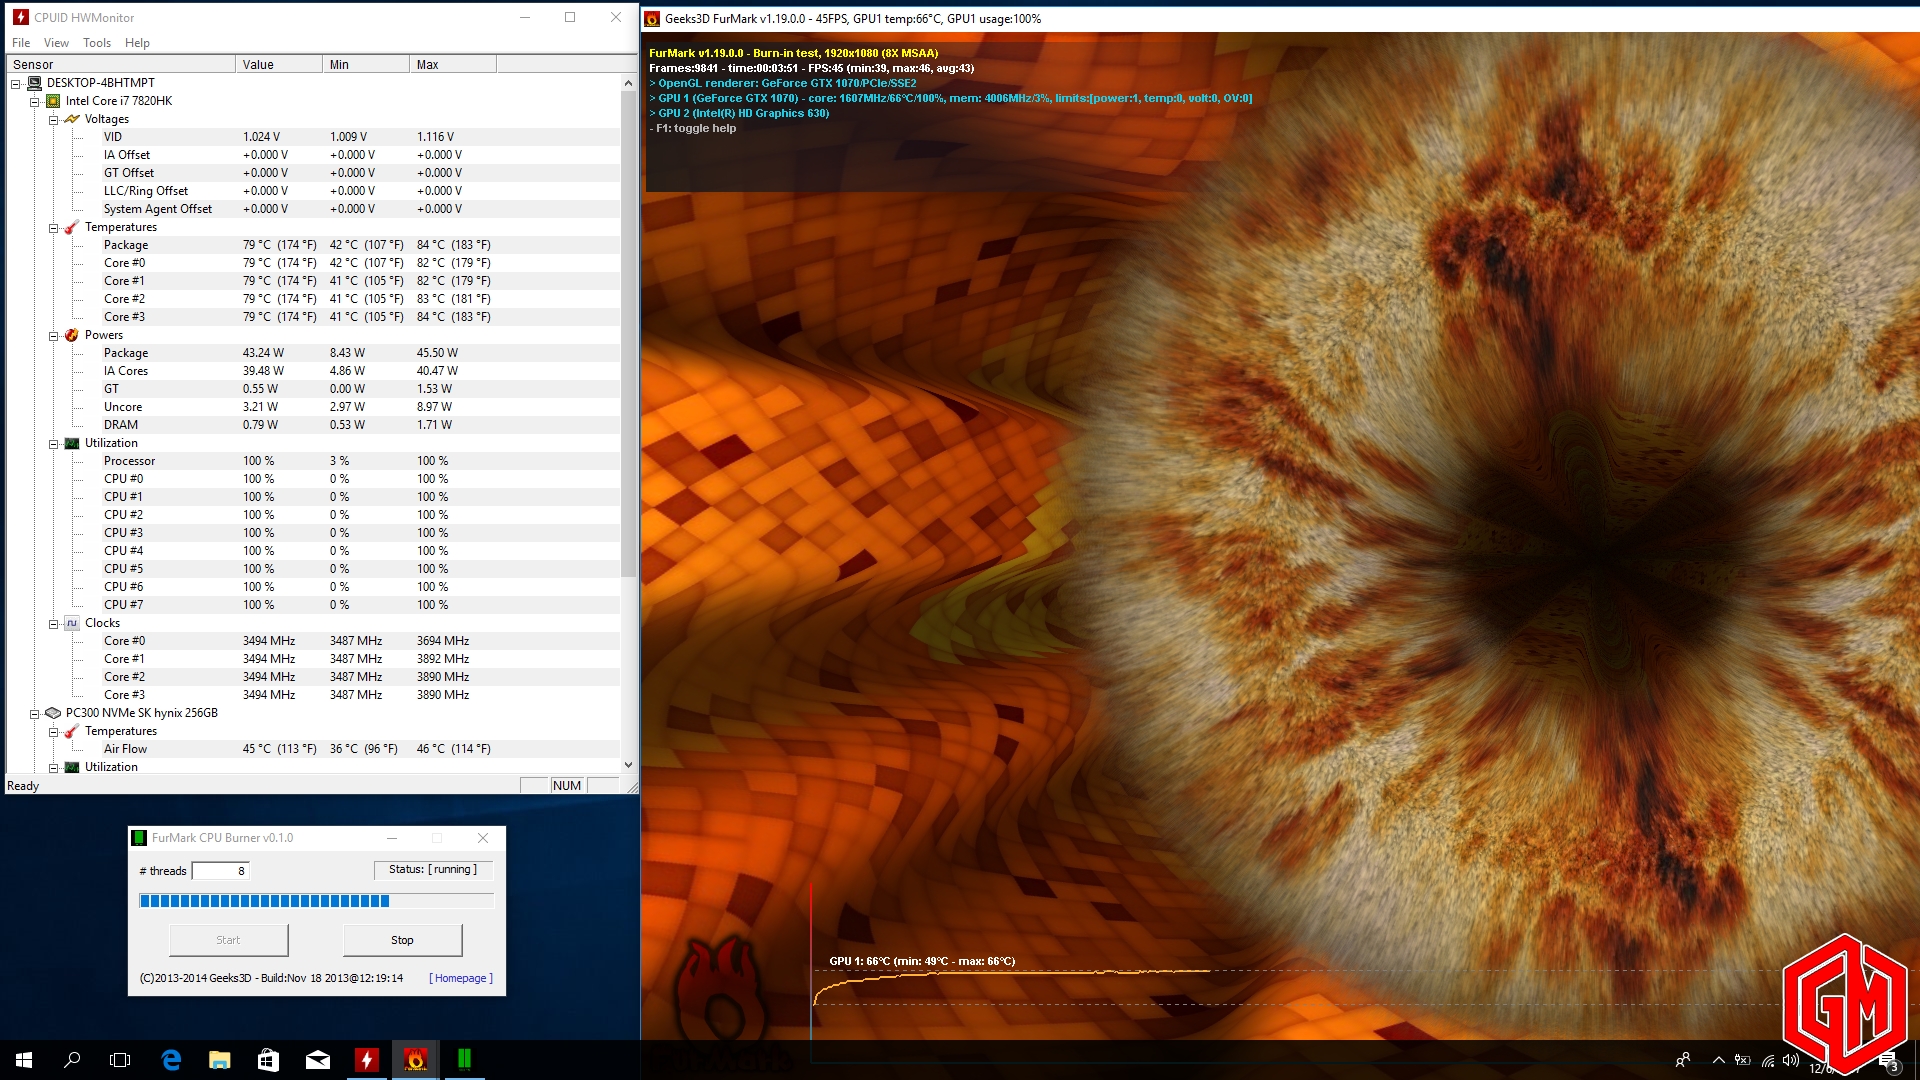Click the desktop computer icon beside DESKTOP-4BHTMPT
The width and height of the screenshot is (1920, 1080).
[34, 83]
